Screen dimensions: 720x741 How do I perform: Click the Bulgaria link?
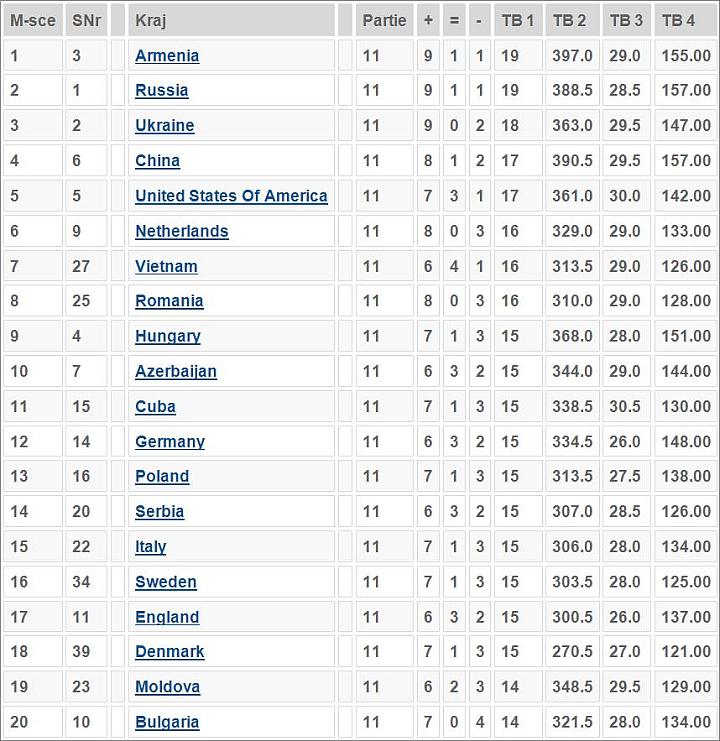(167, 722)
